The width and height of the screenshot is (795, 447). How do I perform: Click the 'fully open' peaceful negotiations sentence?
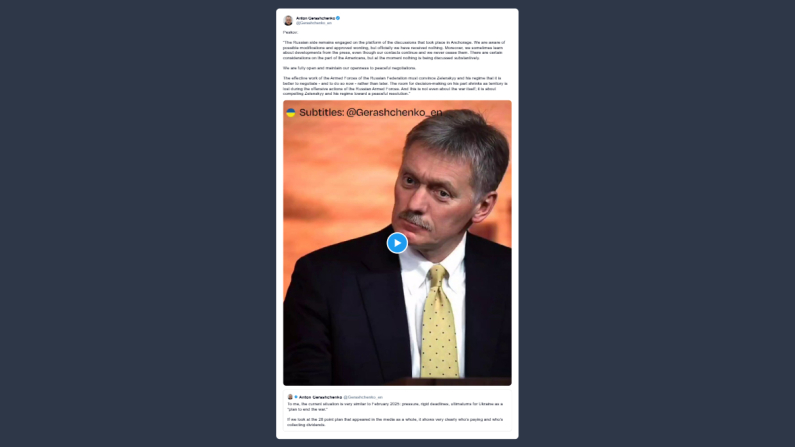pyautogui.click(x=349, y=68)
